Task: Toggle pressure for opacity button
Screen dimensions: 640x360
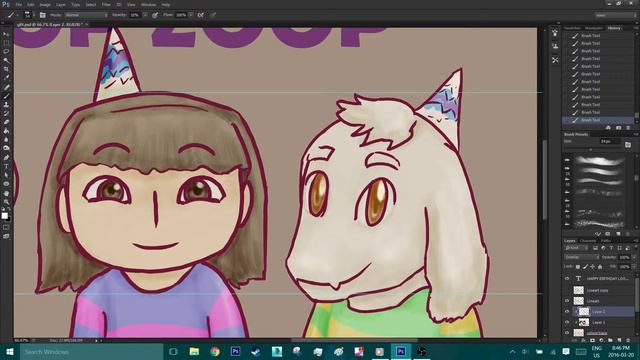Action: tap(155, 15)
